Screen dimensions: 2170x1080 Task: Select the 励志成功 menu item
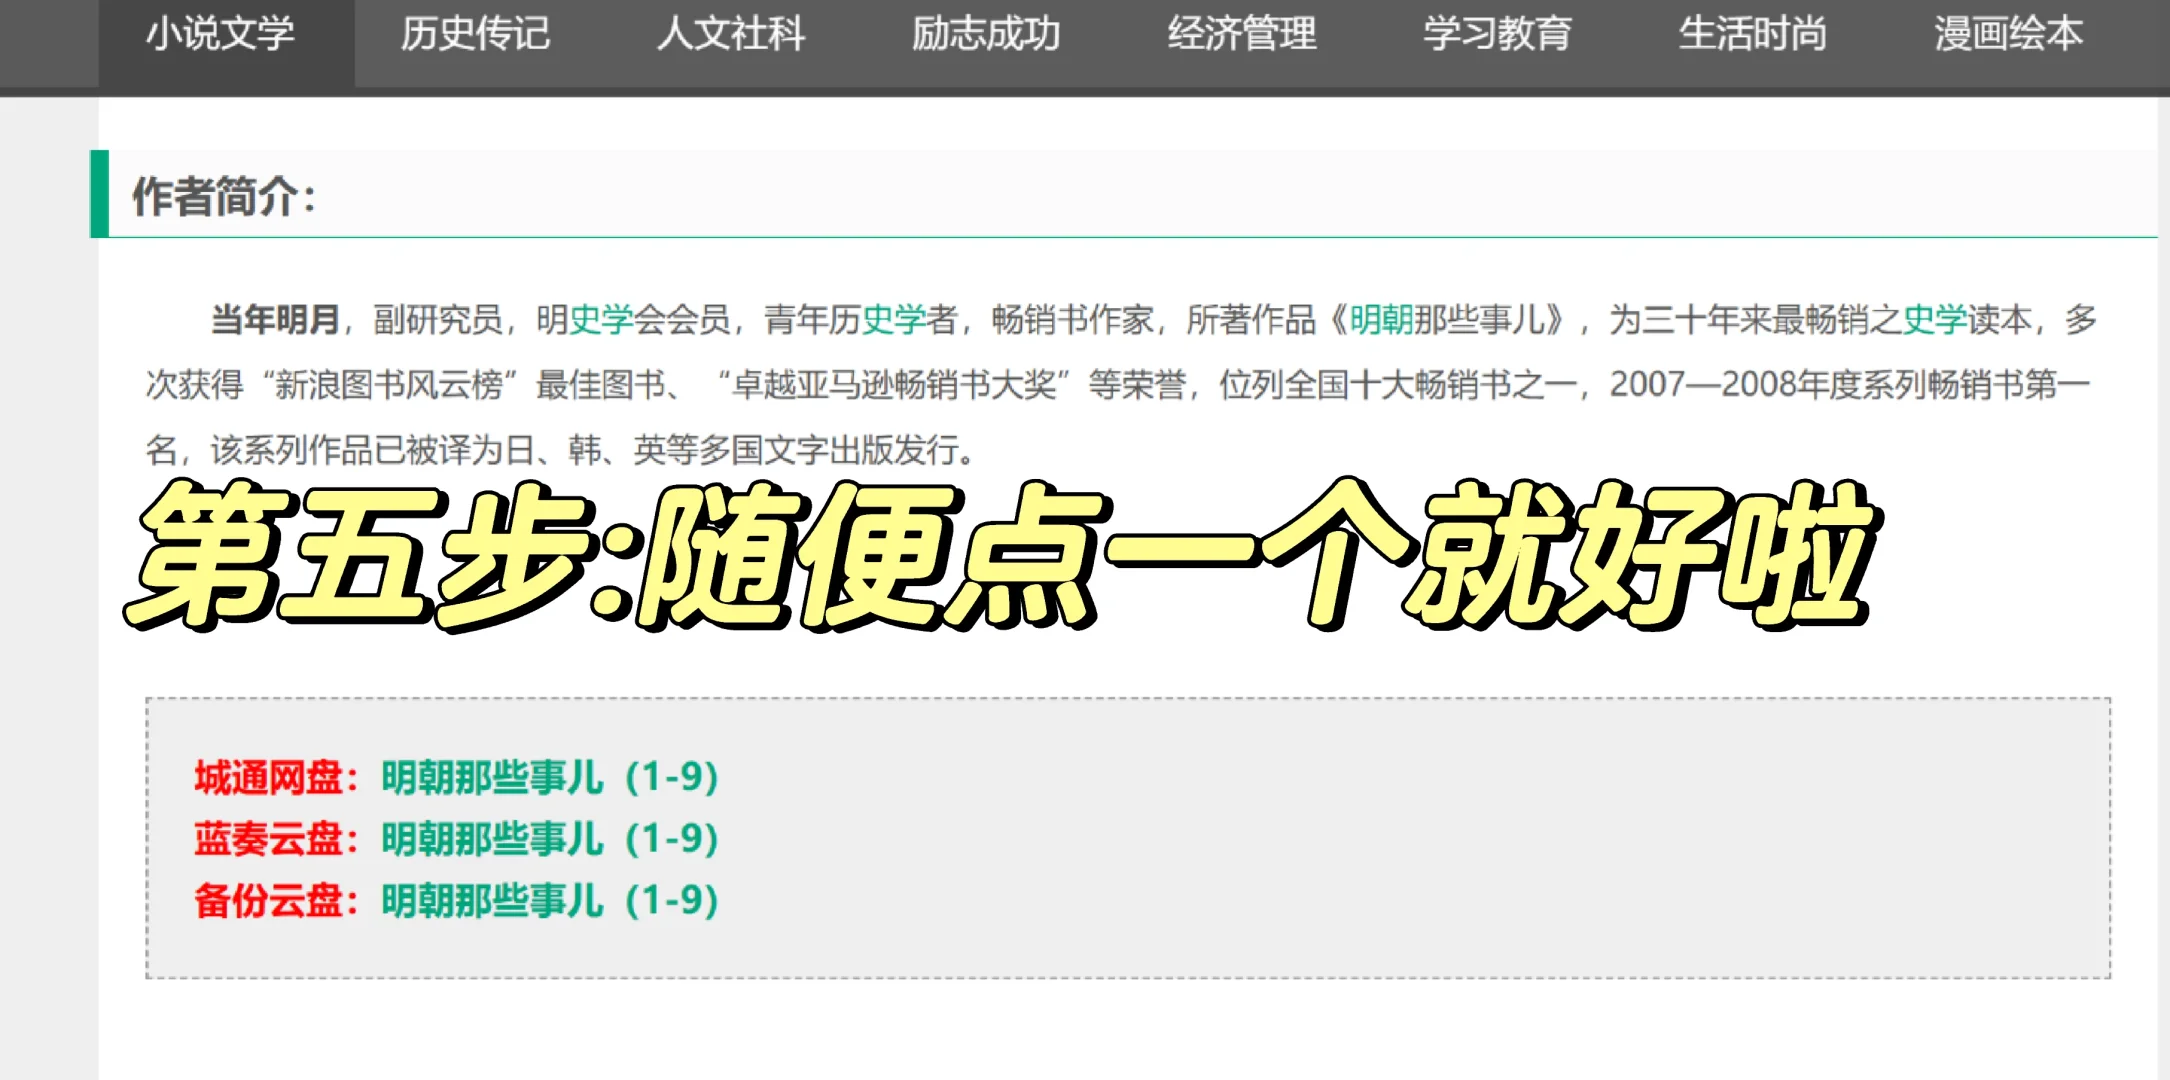click(x=986, y=34)
